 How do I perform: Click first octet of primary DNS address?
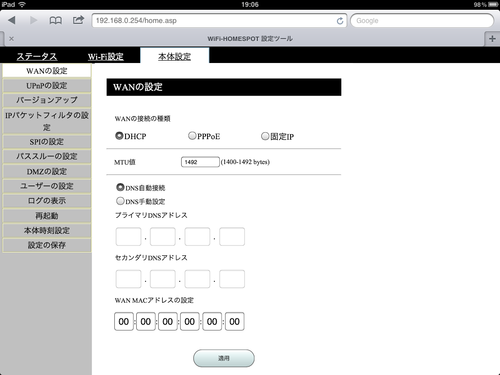point(128,237)
